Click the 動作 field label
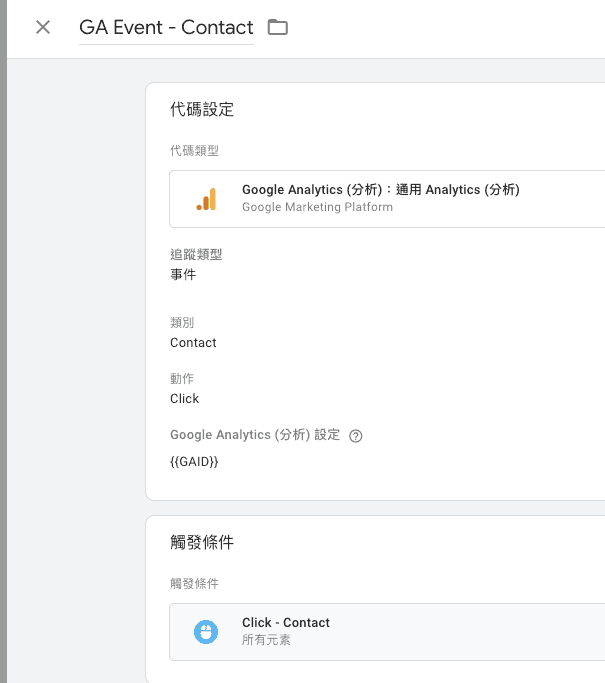Image resolution: width=605 pixels, height=683 pixels. click(182, 379)
